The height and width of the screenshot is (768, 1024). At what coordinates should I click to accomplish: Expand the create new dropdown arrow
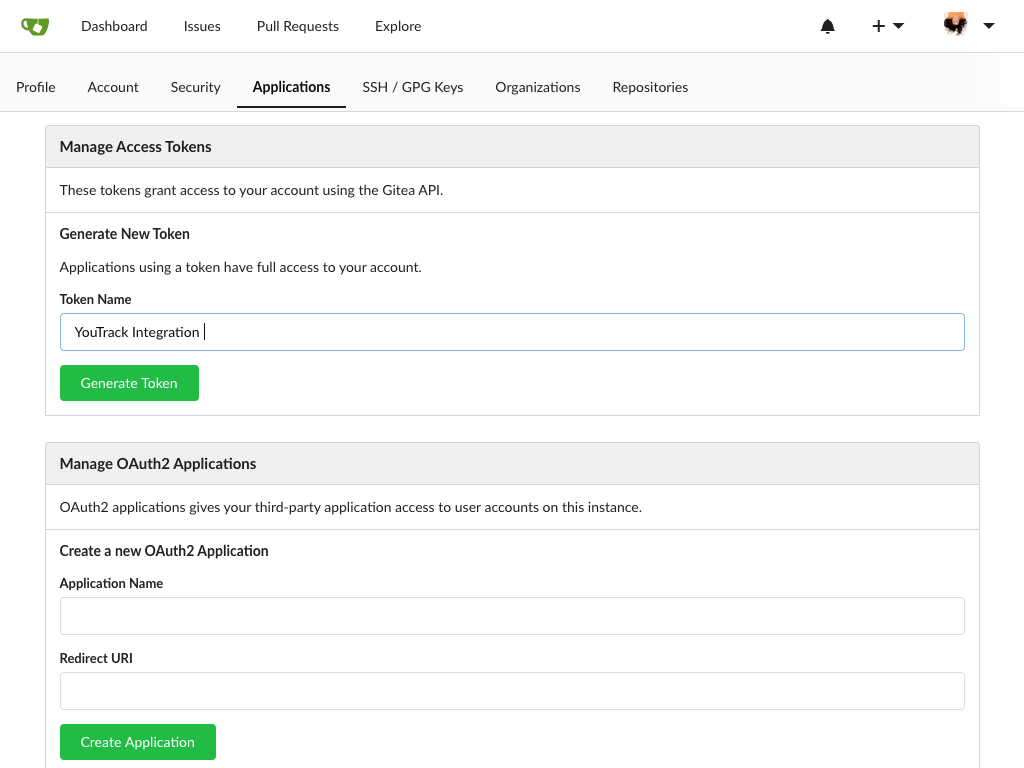[x=899, y=26]
